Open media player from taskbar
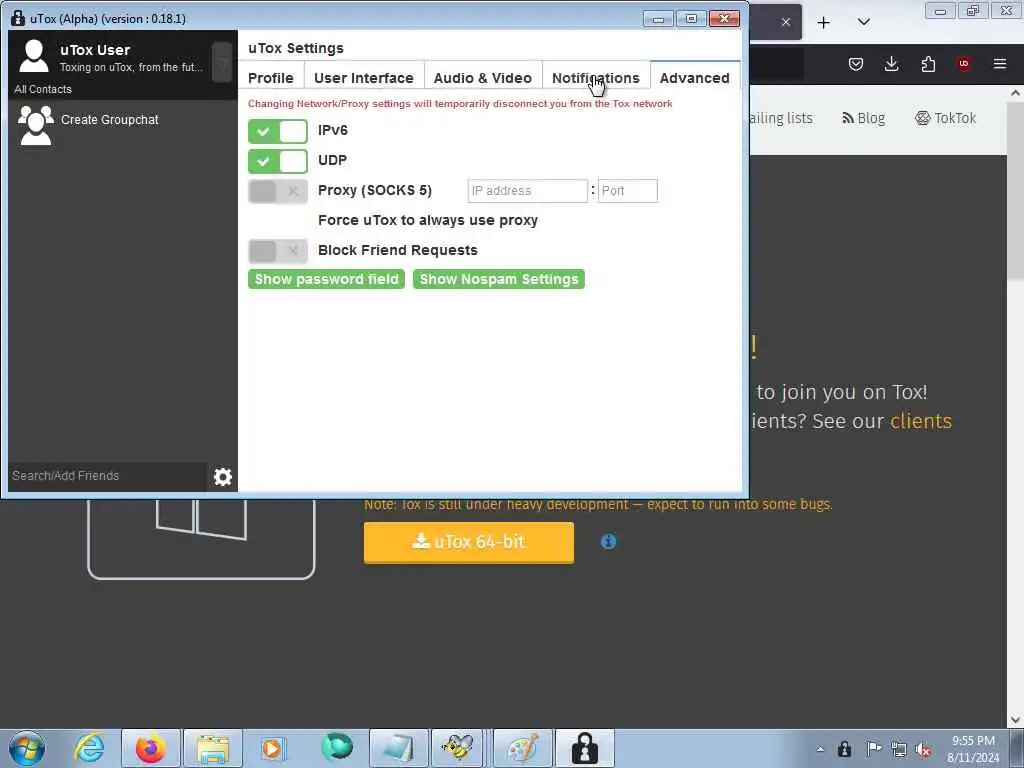The height and width of the screenshot is (768, 1024). 272,748
